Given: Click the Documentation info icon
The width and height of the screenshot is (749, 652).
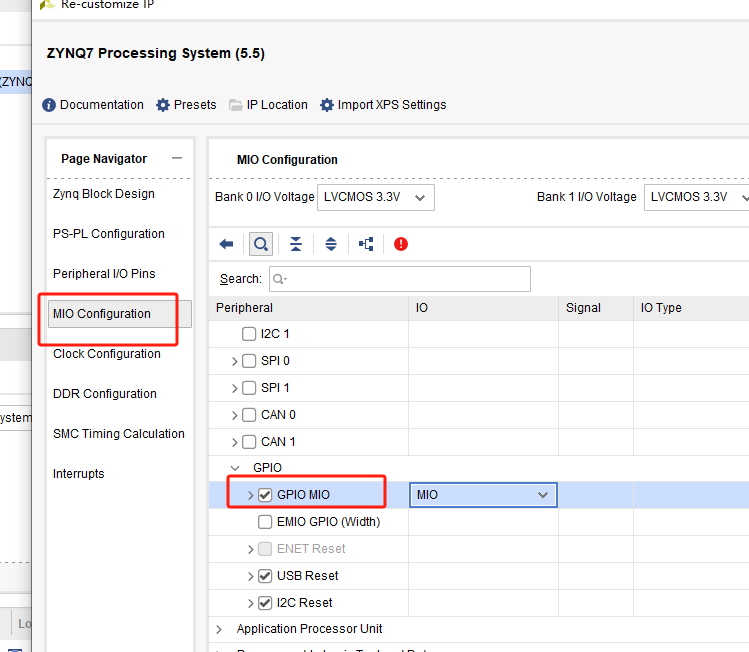Looking at the screenshot, I should pos(49,105).
